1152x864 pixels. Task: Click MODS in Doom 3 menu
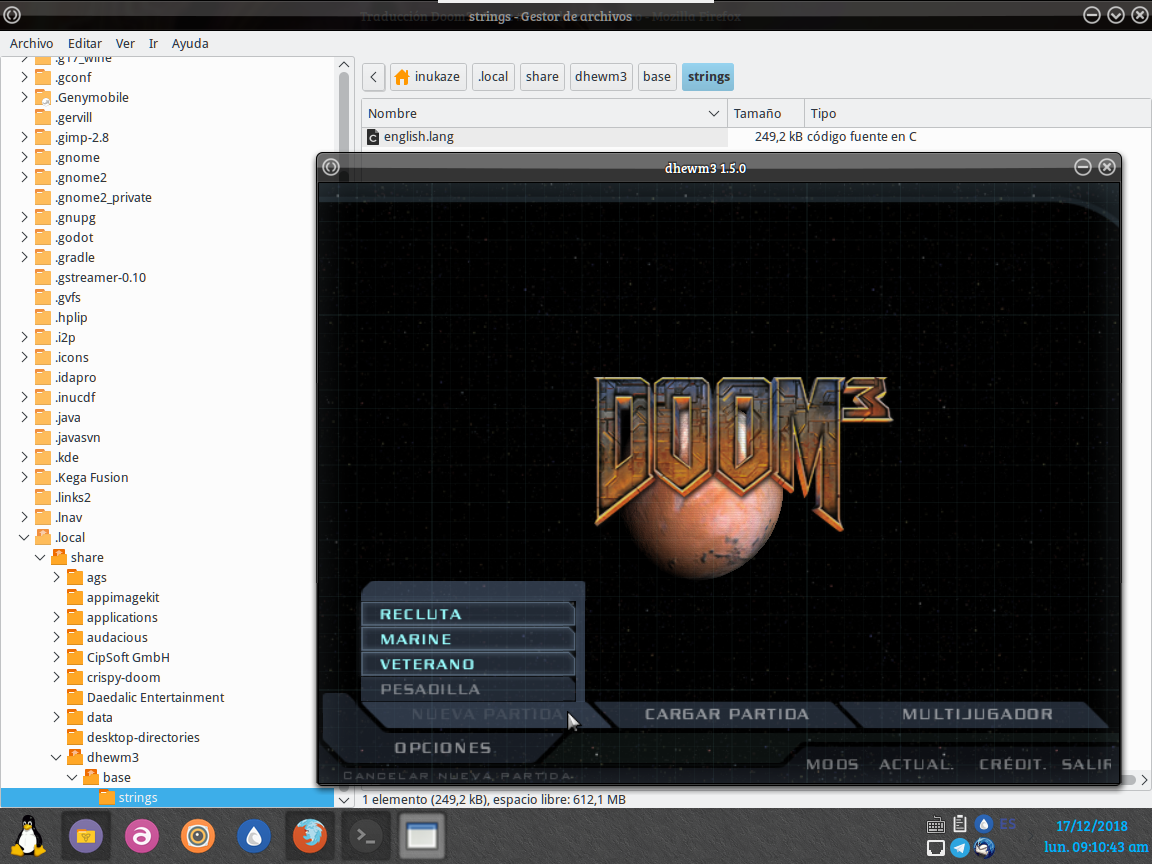[832, 765]
